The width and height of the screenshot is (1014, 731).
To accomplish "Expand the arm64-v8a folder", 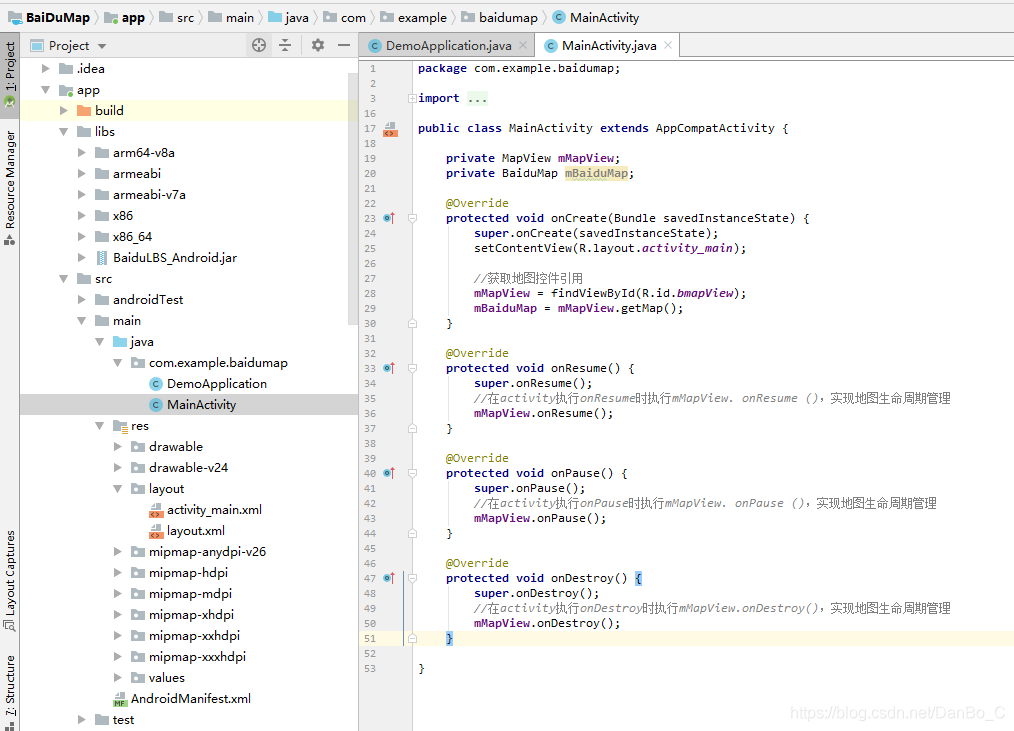I will pos(81,153).
